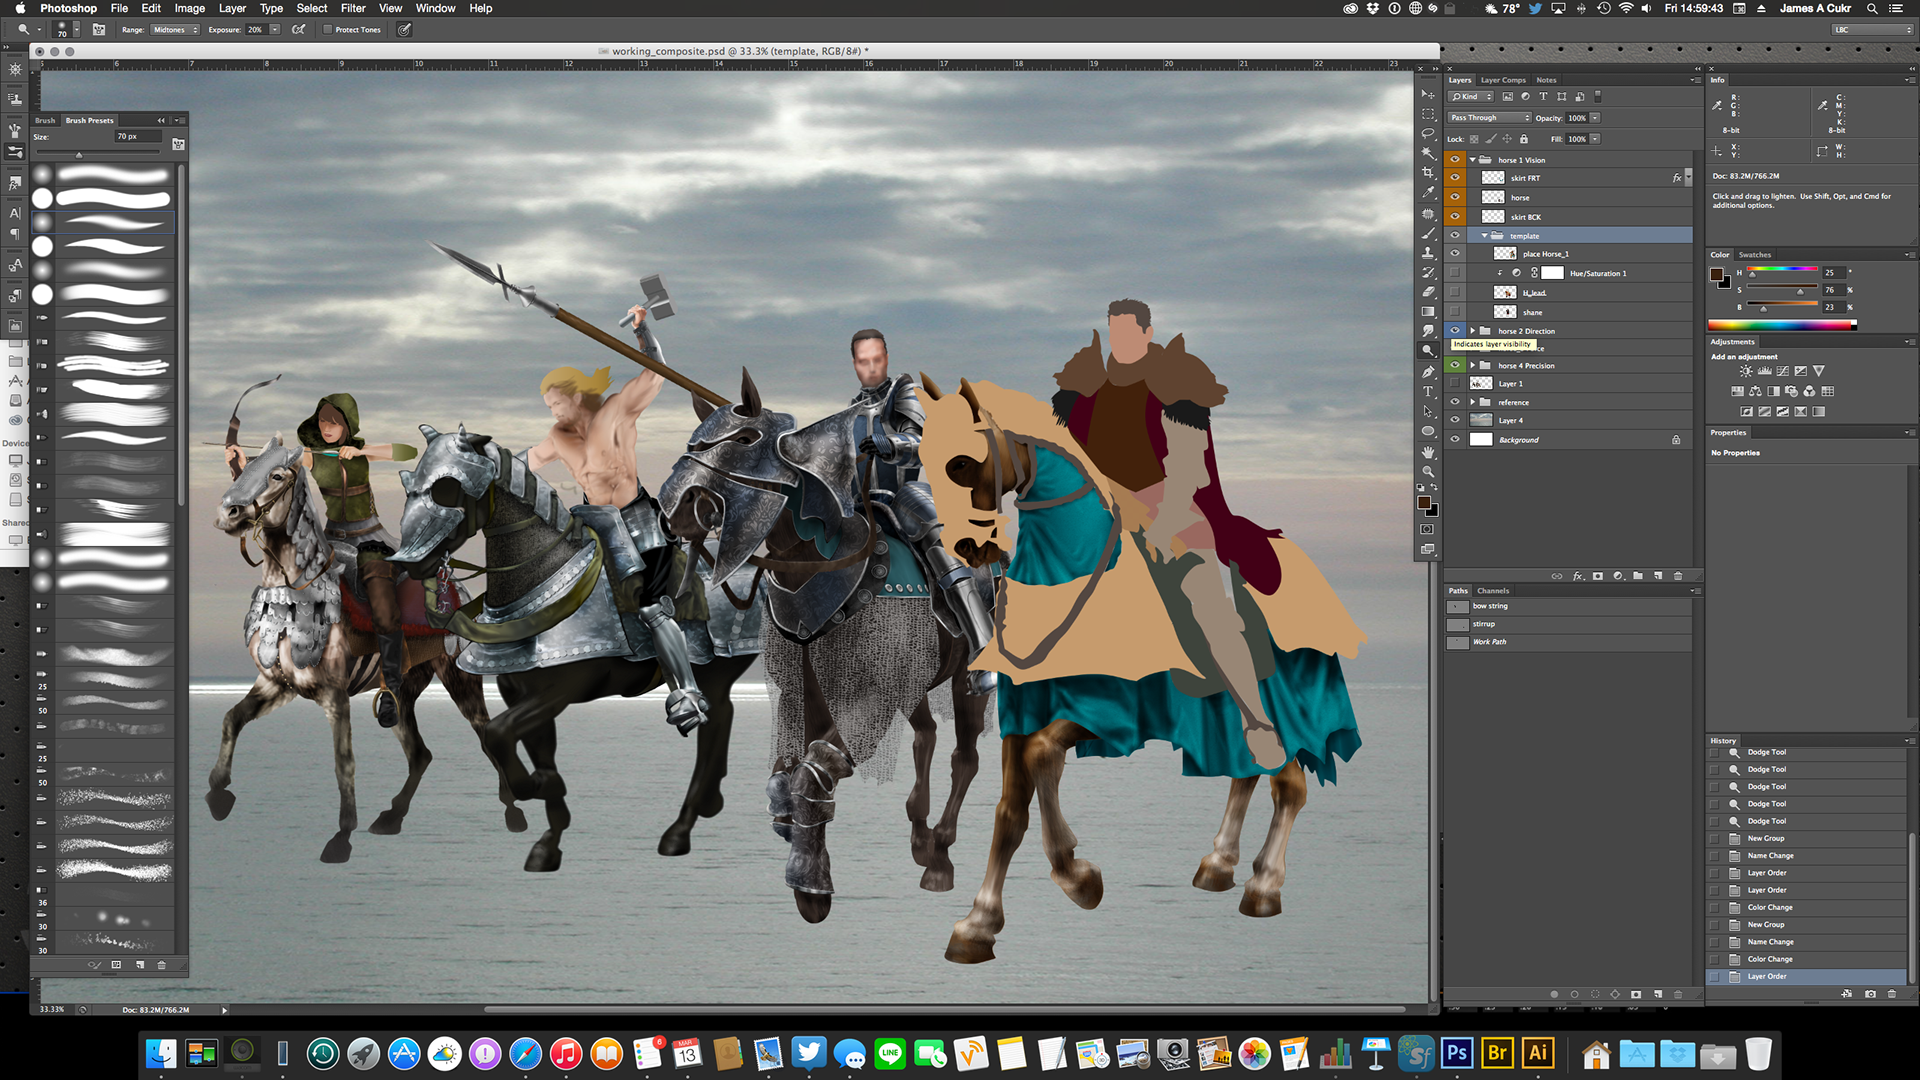
Task: Select the Move tool in the toolbox
Action: pyautogui.click(x=1428, y=94)
